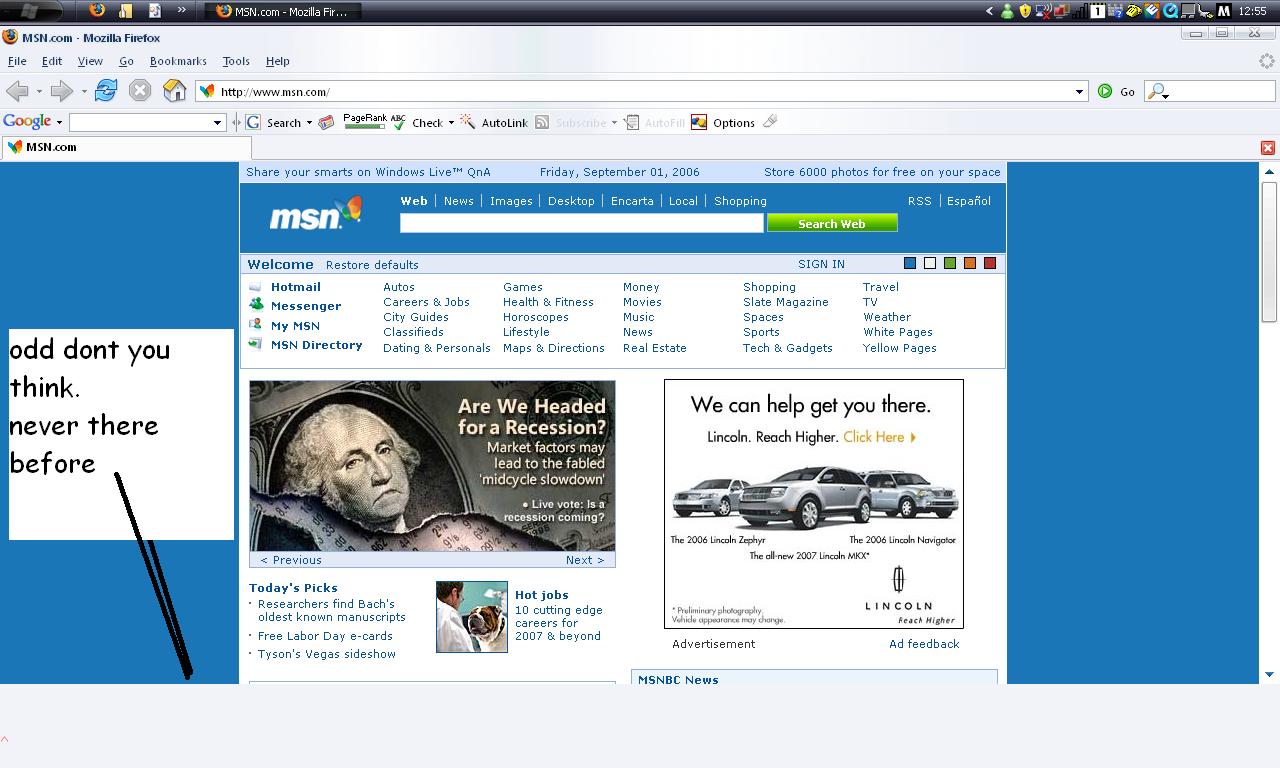Click the green Go button icon
This screenshot has height=768, width=1280.
point(1105,91)
